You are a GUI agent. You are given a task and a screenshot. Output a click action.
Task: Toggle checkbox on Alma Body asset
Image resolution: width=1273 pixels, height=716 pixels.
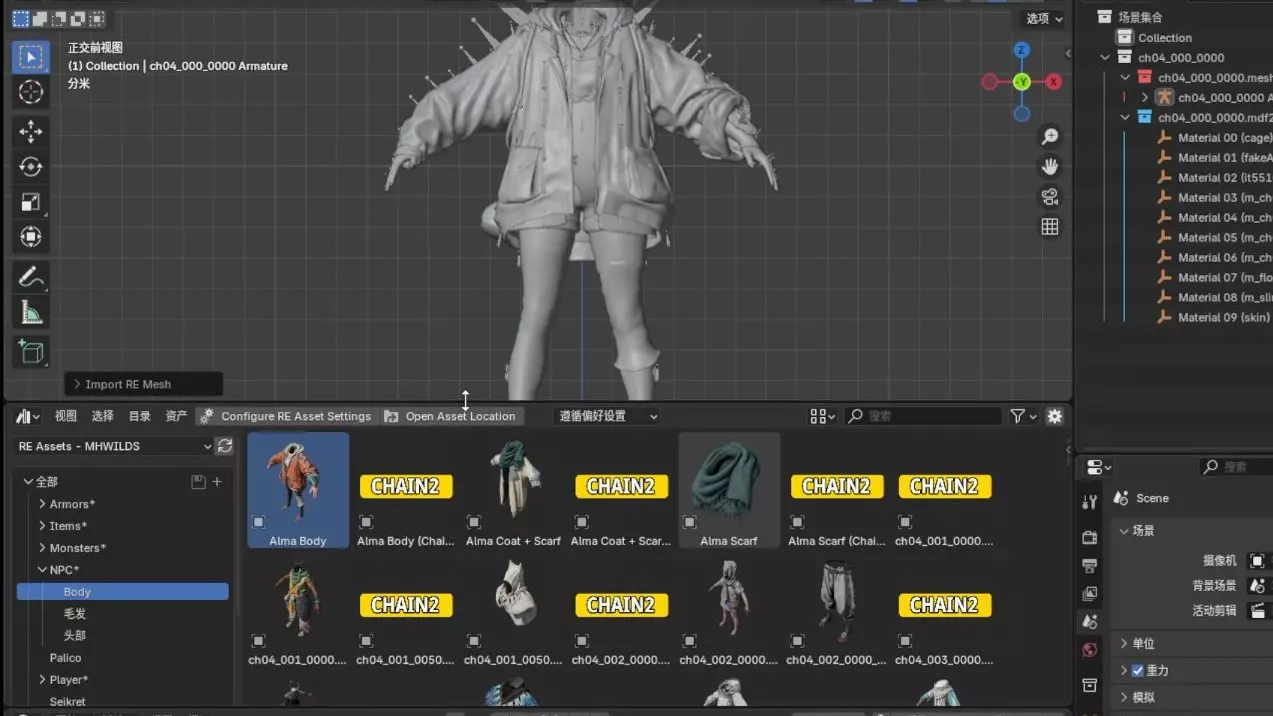click(x=259, y=522)
